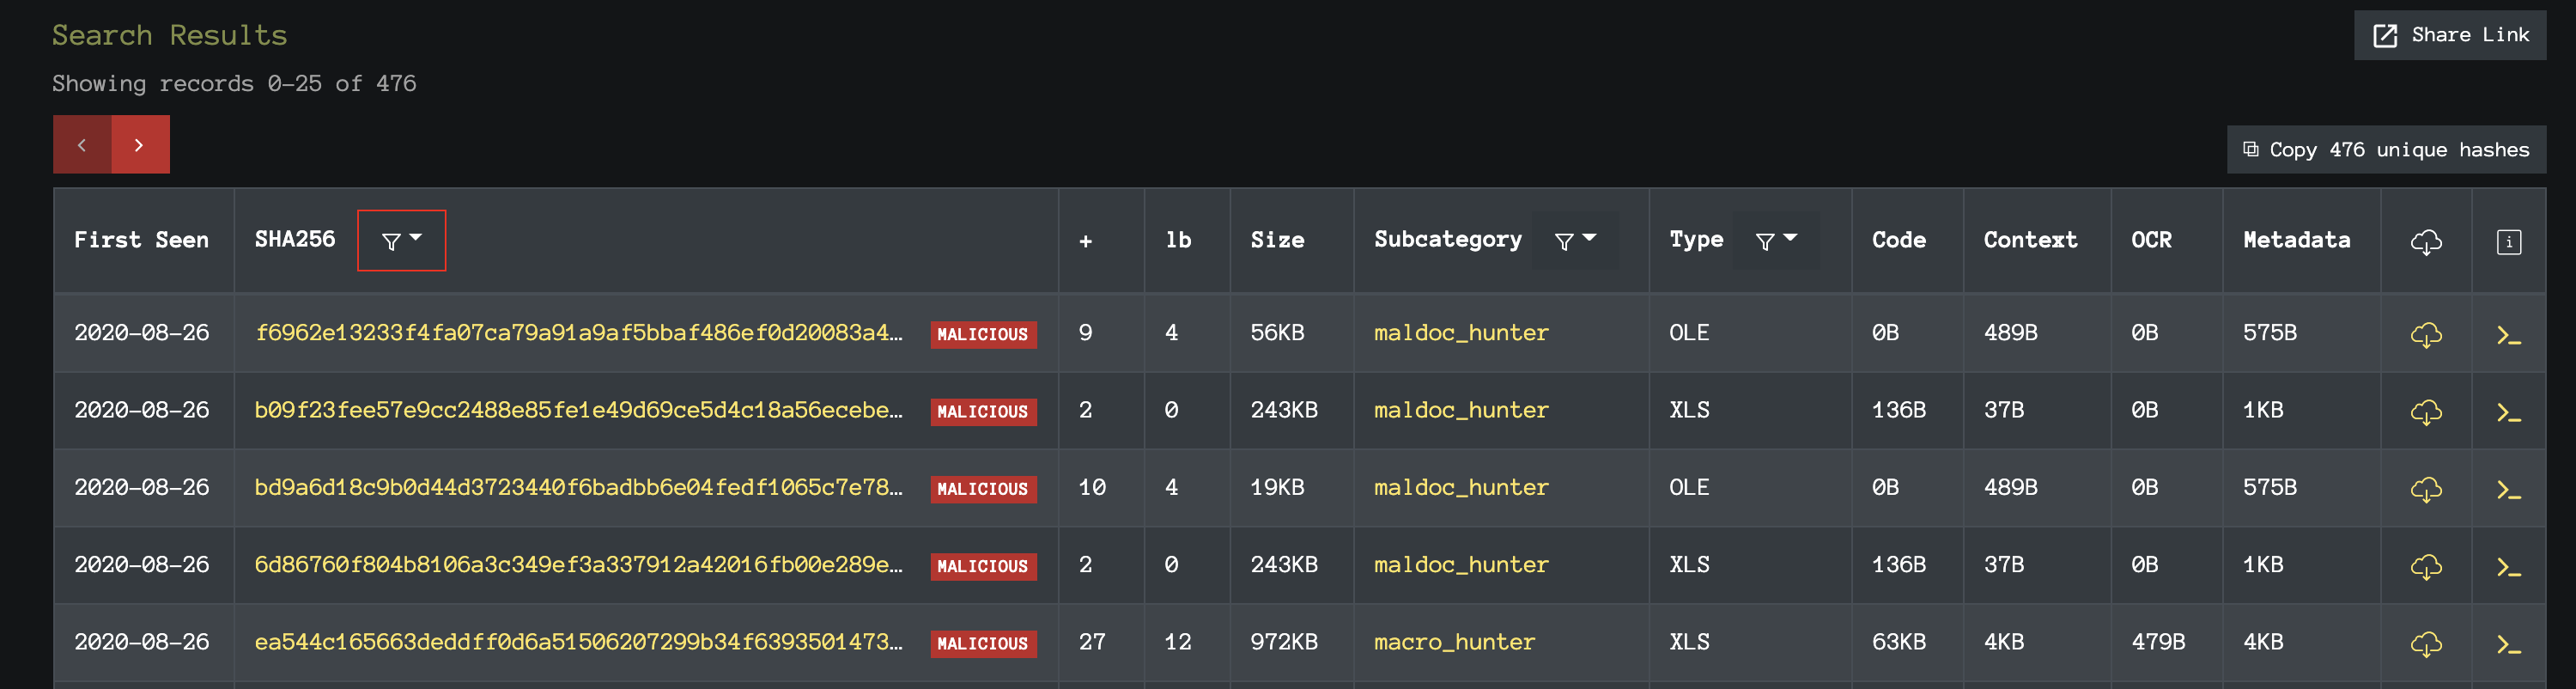Click MALICIOUS badge on b09f23fee57e row
Viewport: 2576px width, 689px height.
pos(983,412)
